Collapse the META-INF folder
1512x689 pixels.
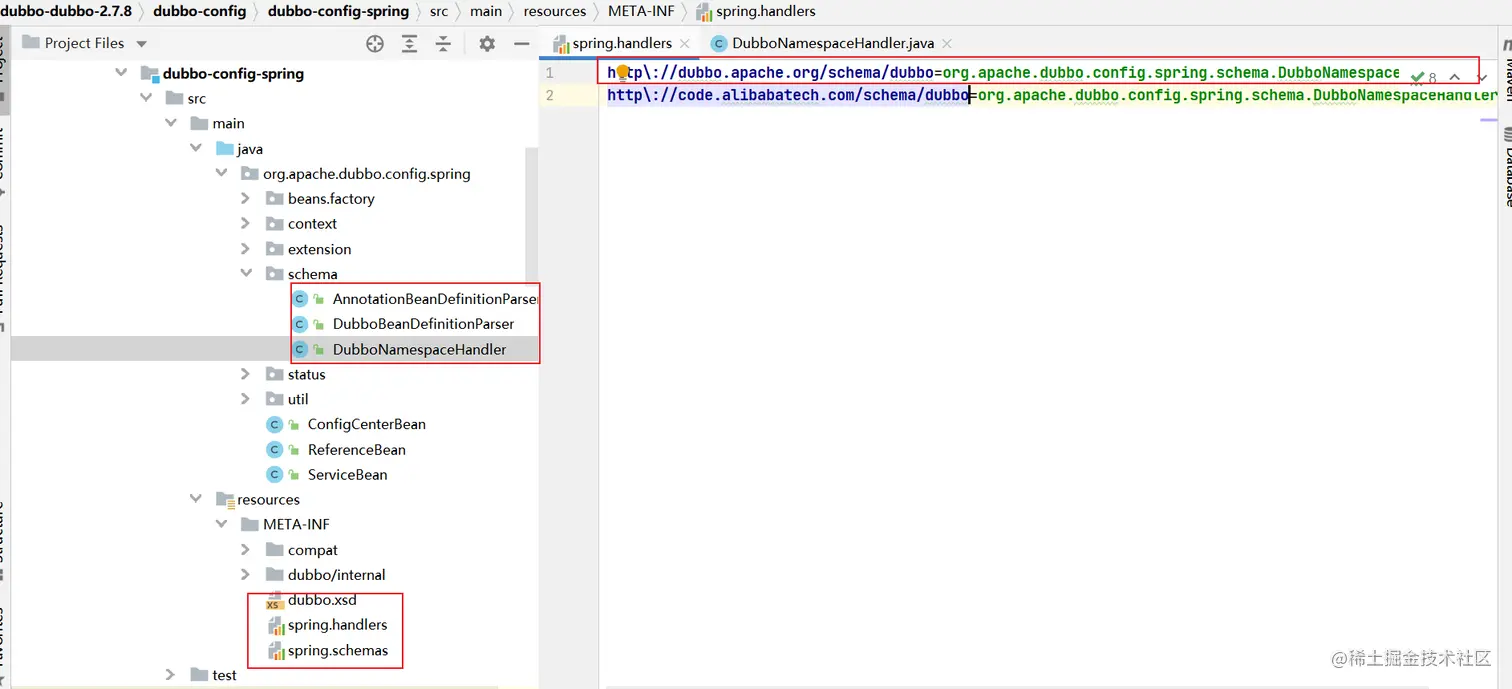pyautogui.click(x=221, y=524)
